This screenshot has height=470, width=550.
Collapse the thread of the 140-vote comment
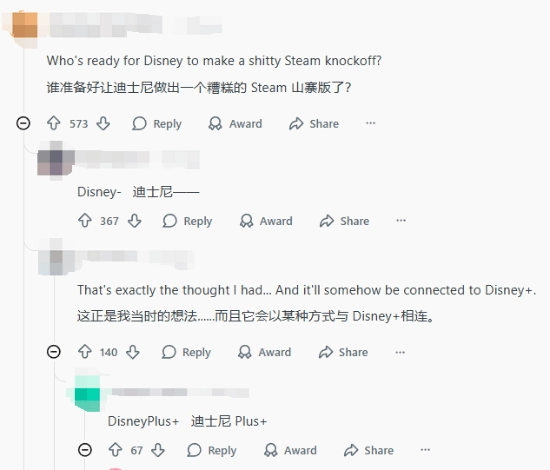coord(54,351)
